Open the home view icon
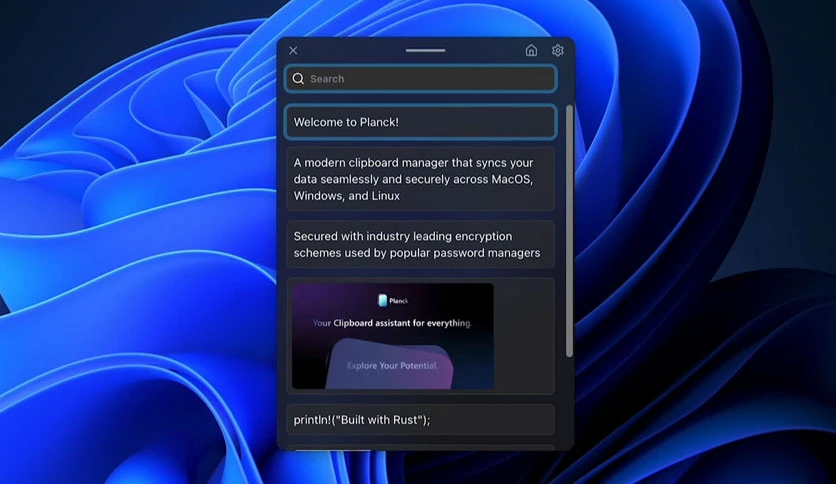 531,50
